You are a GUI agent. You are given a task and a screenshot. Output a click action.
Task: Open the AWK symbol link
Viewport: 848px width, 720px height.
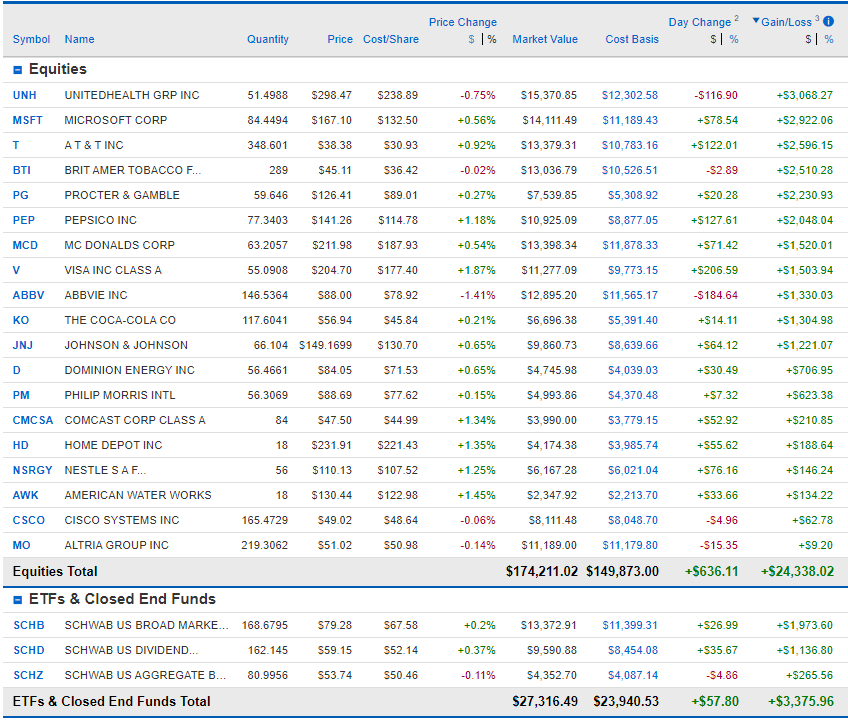coord(26,495)
